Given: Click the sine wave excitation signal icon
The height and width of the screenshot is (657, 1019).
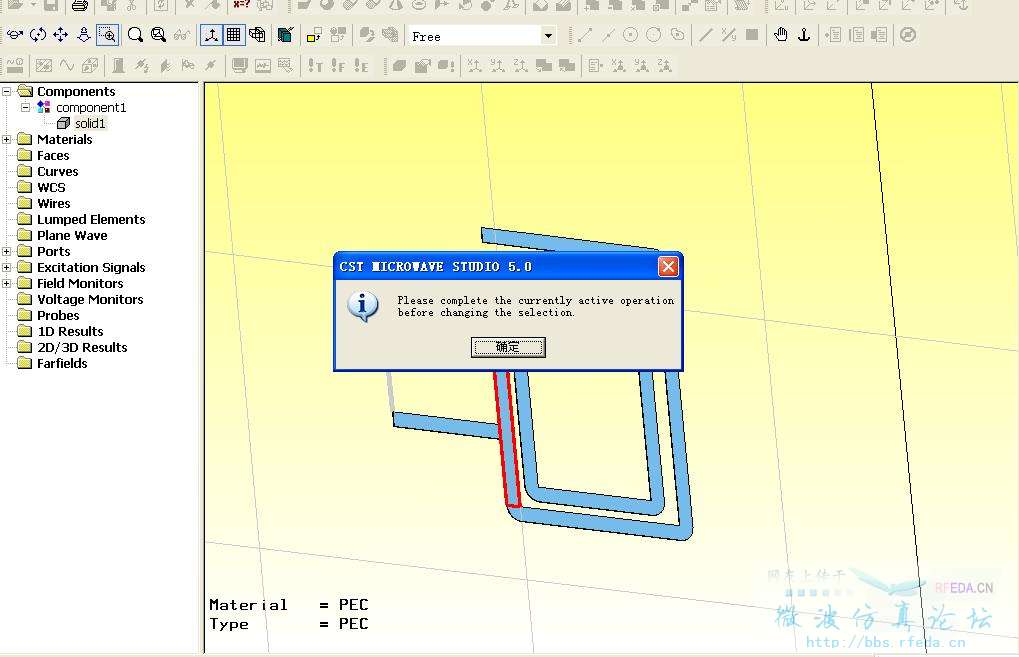Looking at the screenshot, I should [67, 66].
